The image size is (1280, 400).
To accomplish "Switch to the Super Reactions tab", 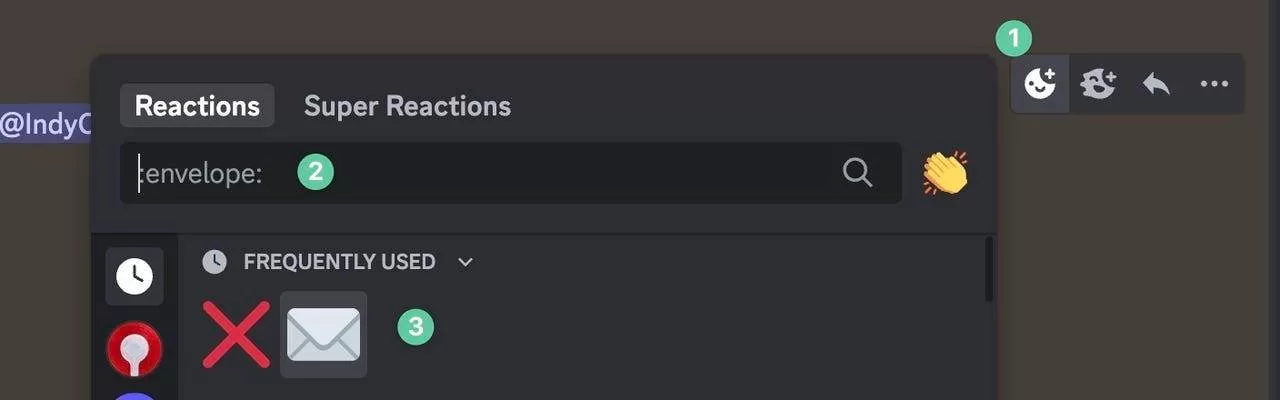I will coord(407,106).
